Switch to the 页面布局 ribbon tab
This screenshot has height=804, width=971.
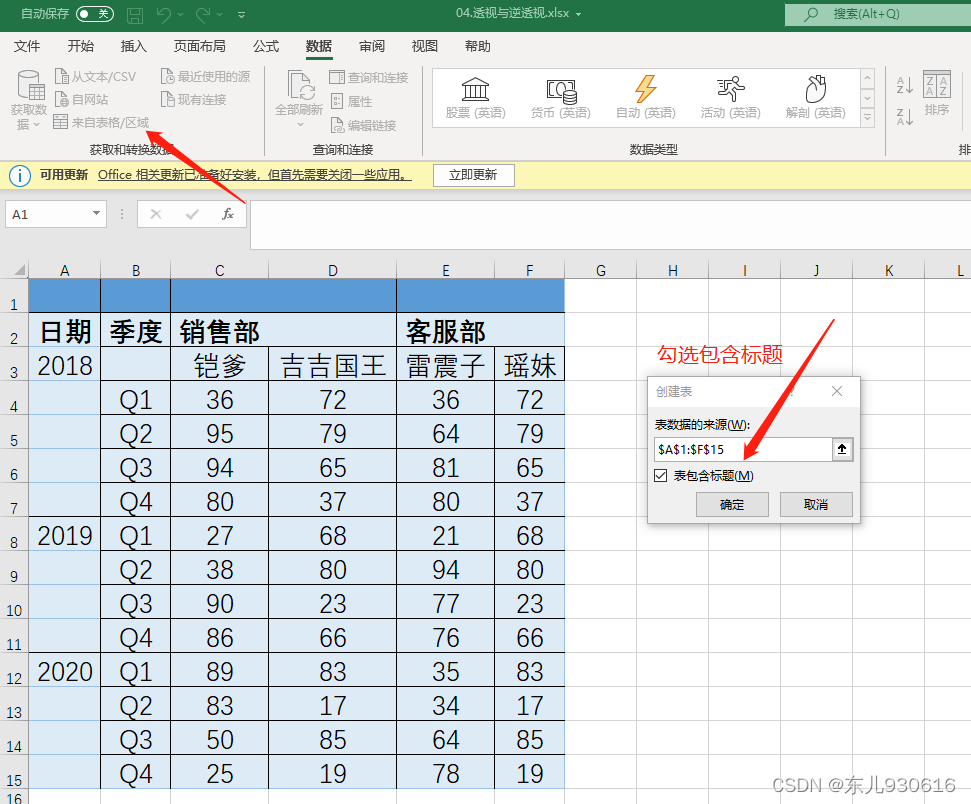(199, 46)
